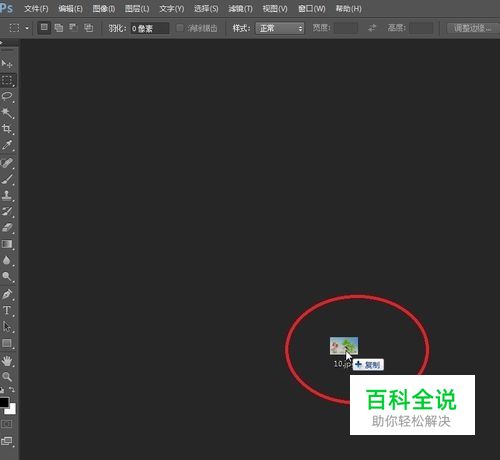Screen dimensions: 500x460
Task: Click the width (宽度) input field
Action: click(x=346, y=28)
